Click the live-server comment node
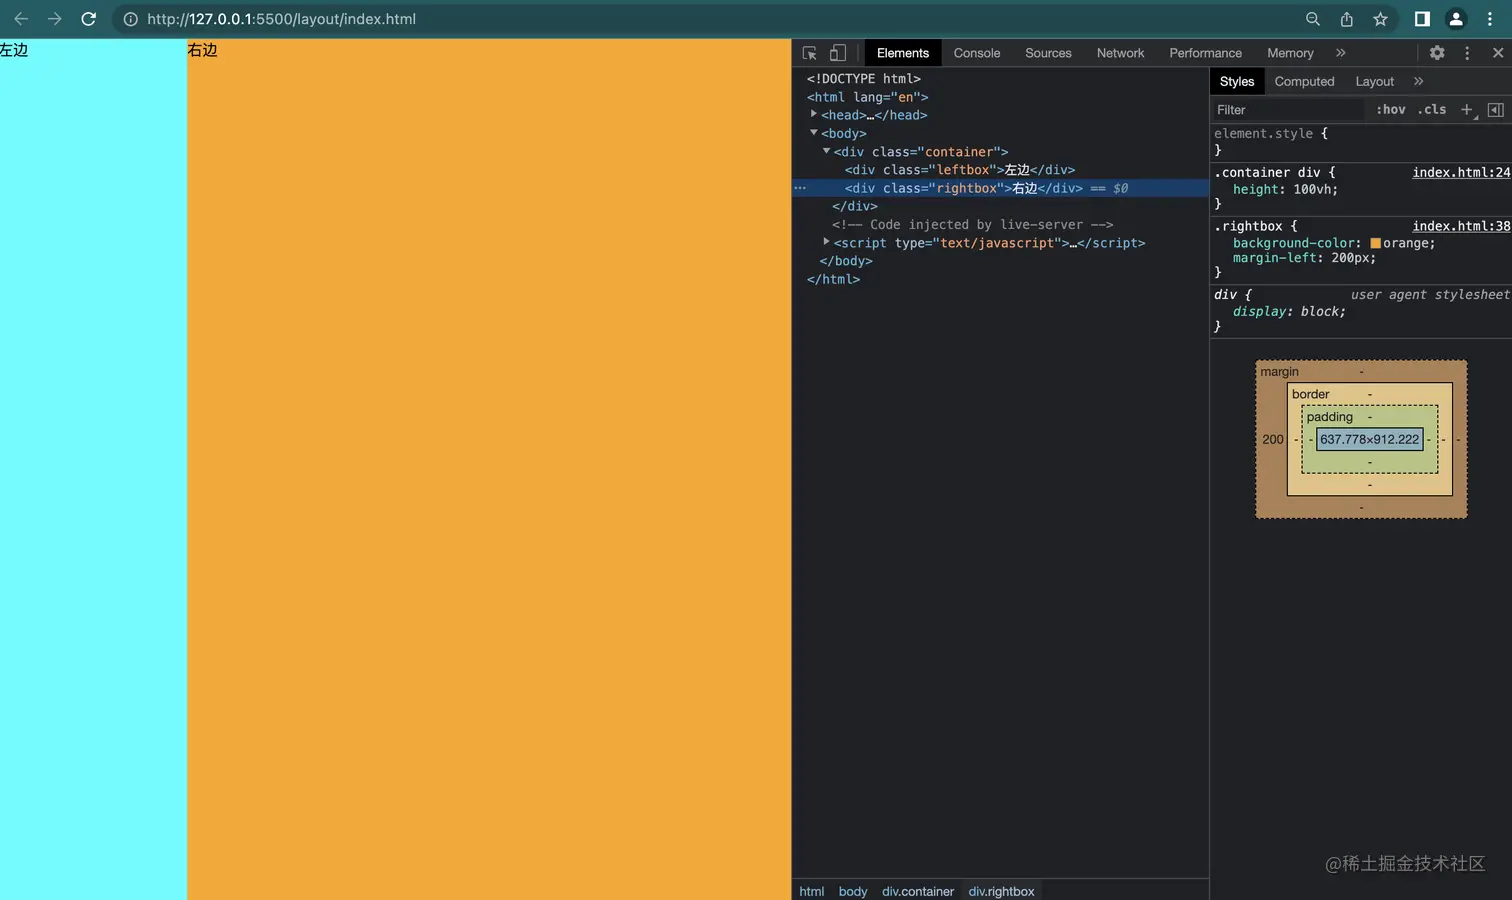This screenshot has height=900, width=1512. (x=972, y=224)
